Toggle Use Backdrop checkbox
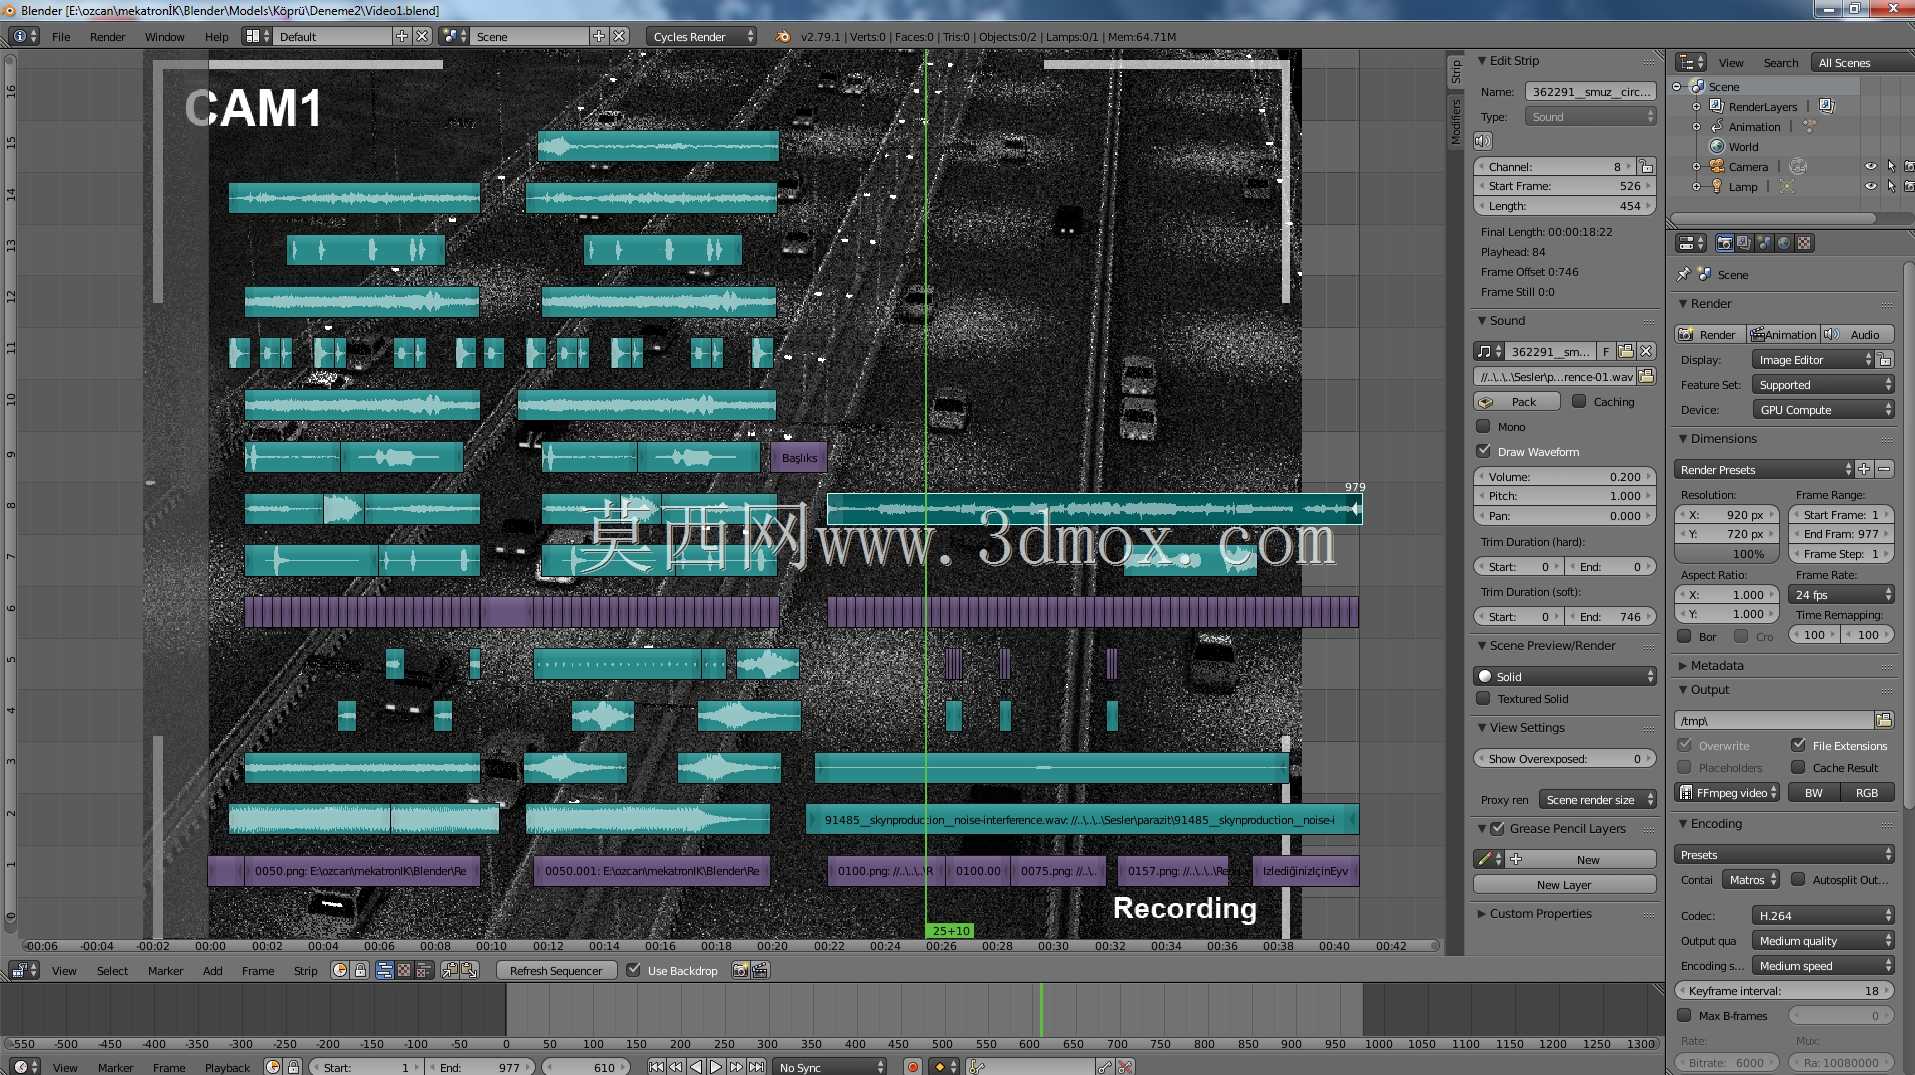 (x=633, y=970)
